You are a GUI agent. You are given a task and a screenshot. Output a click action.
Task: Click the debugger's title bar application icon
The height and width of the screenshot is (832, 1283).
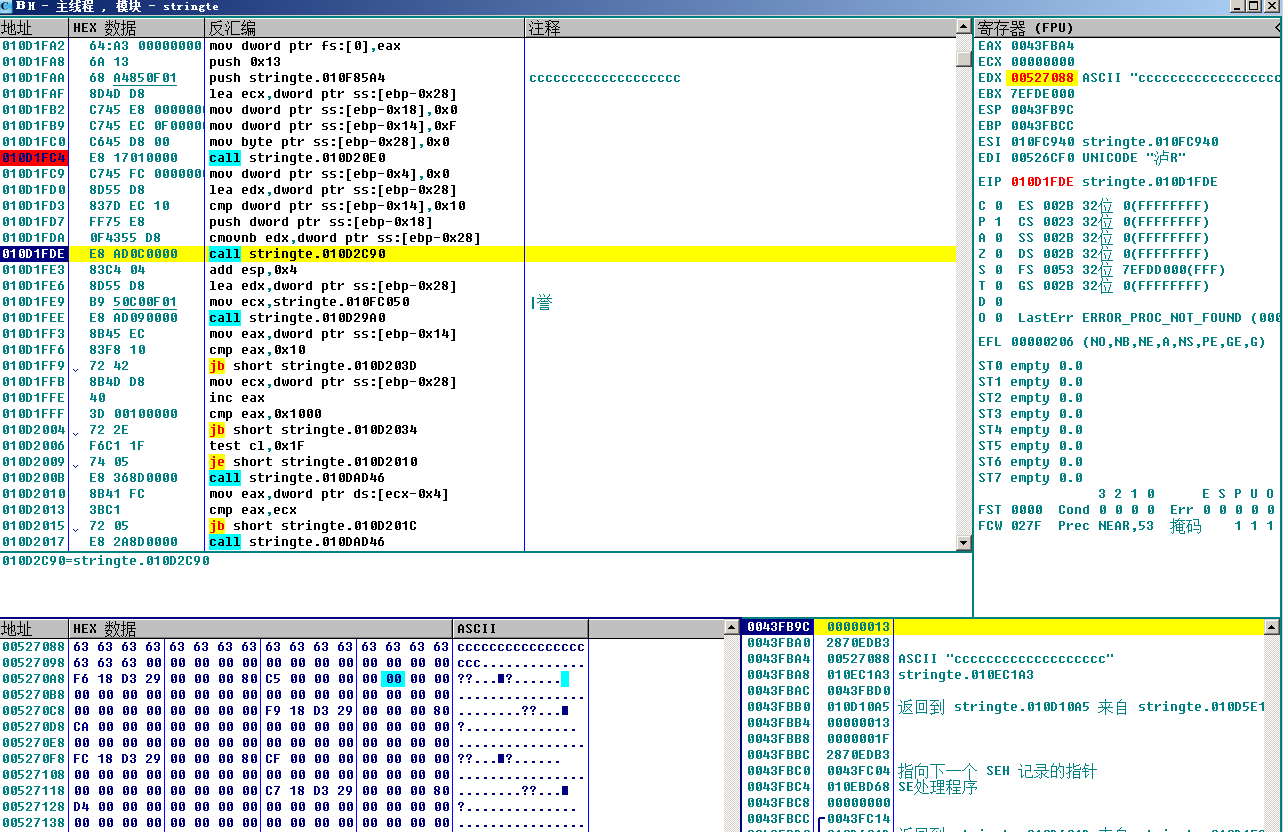tap(7, 6)
